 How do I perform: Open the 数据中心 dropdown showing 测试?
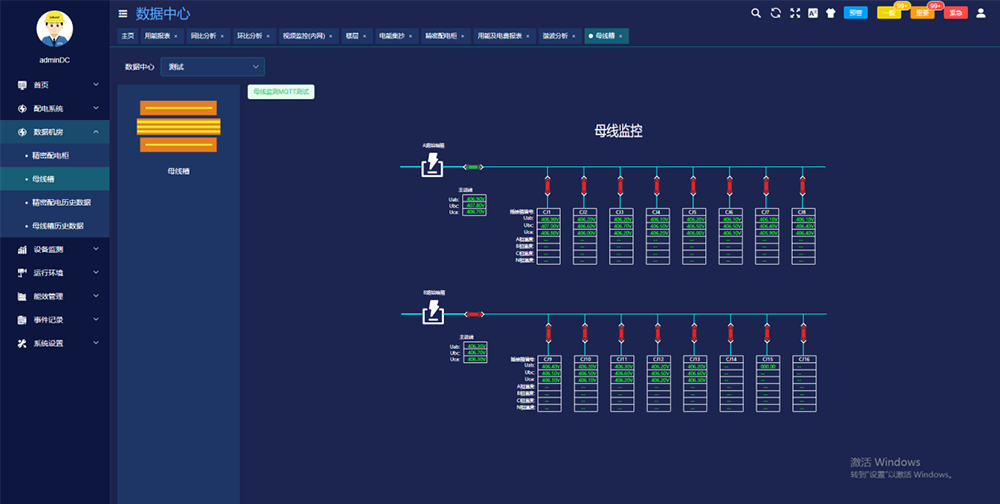tap(212, 67)
